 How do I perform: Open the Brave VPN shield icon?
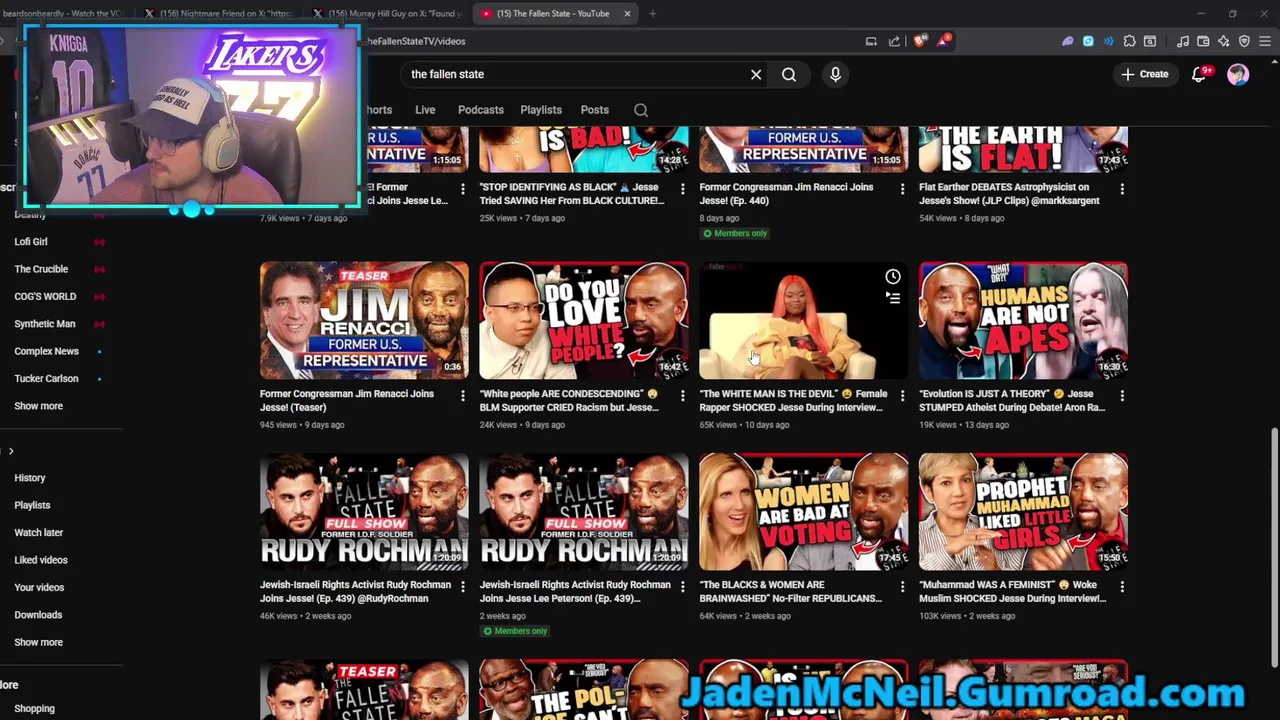coord(1244,41)
